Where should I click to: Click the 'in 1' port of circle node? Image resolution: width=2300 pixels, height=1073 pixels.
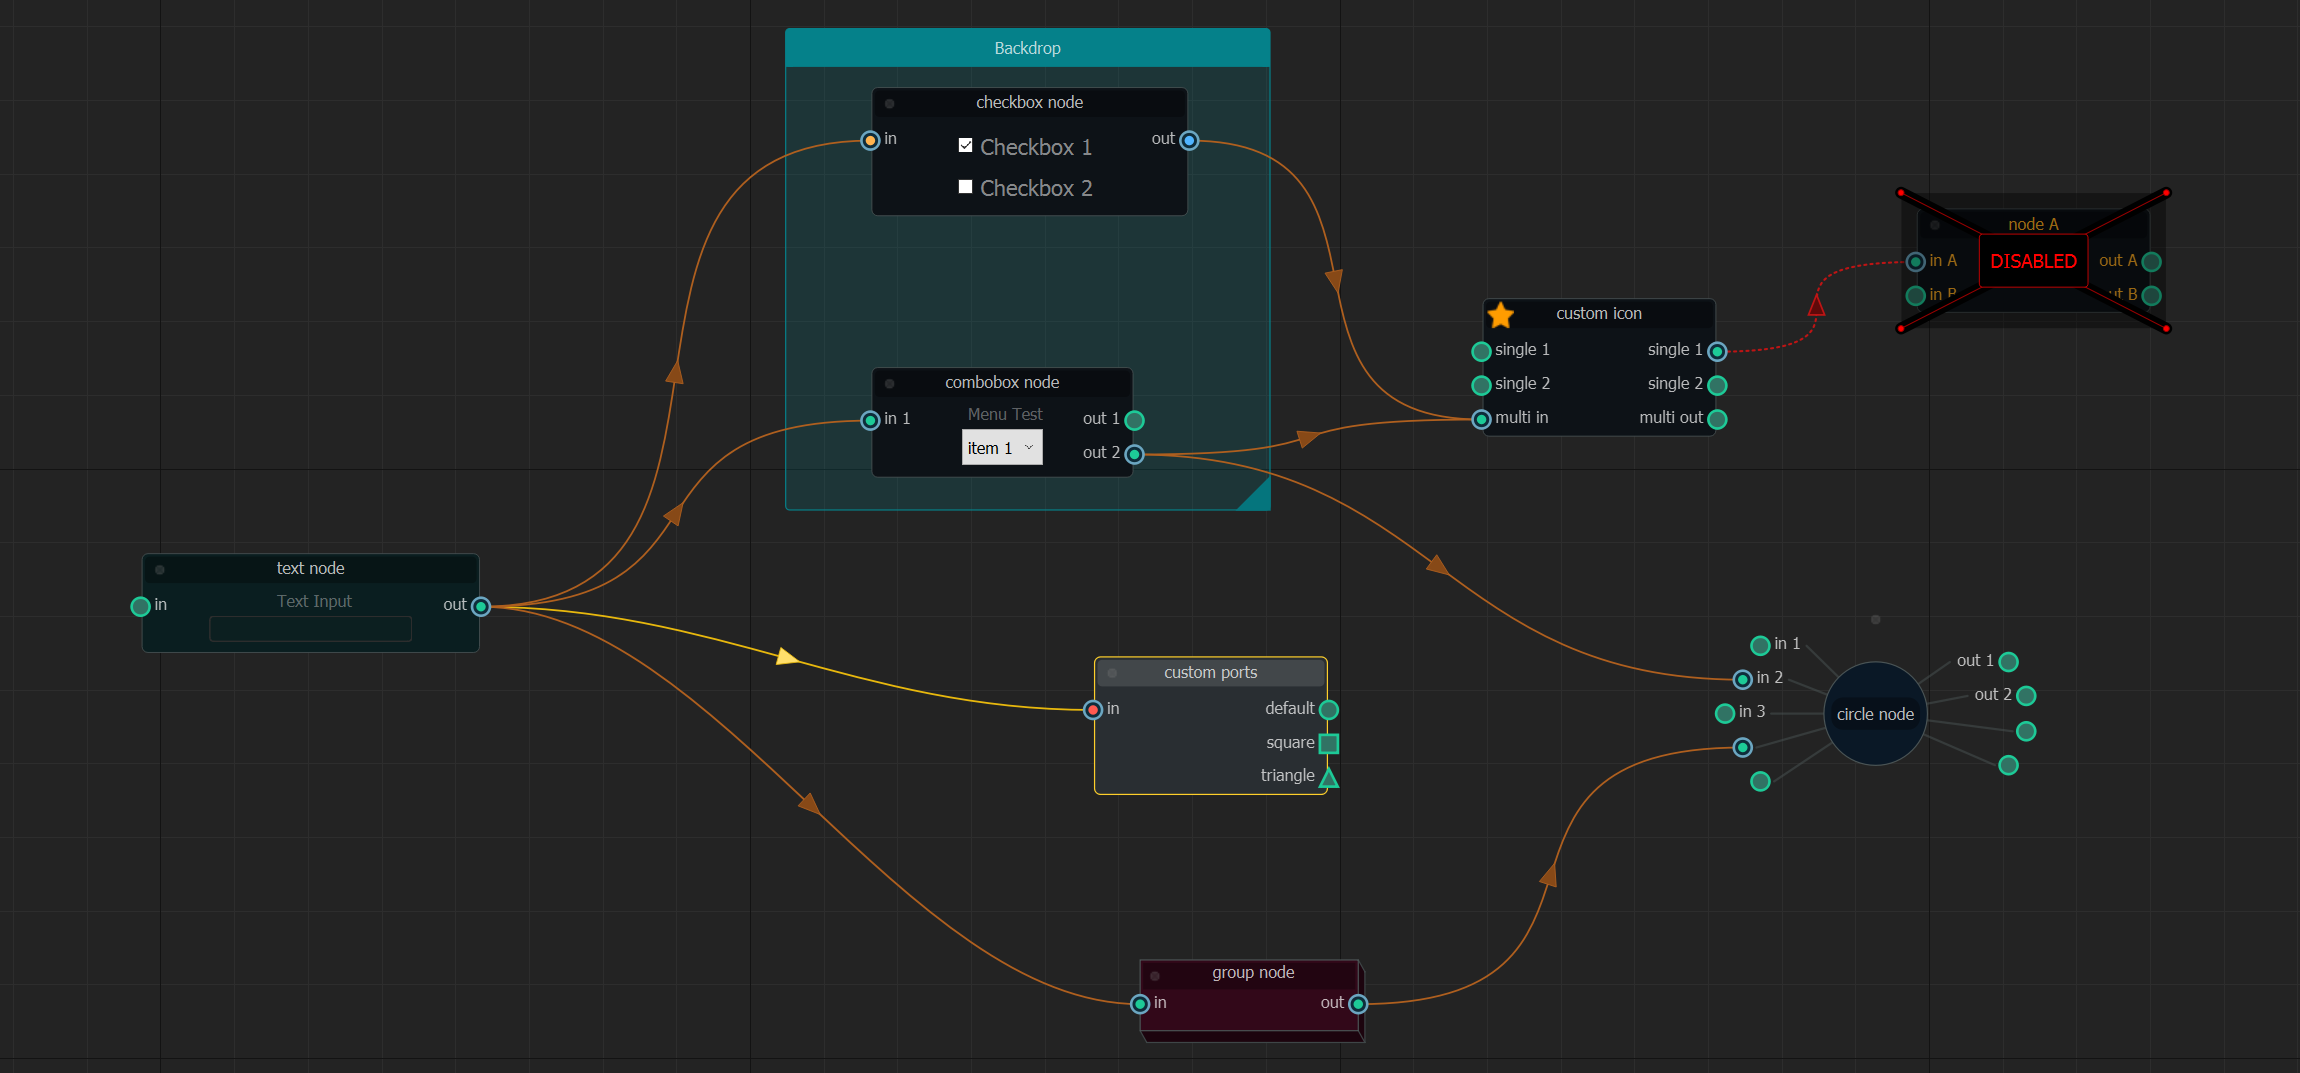point(1760,646)
